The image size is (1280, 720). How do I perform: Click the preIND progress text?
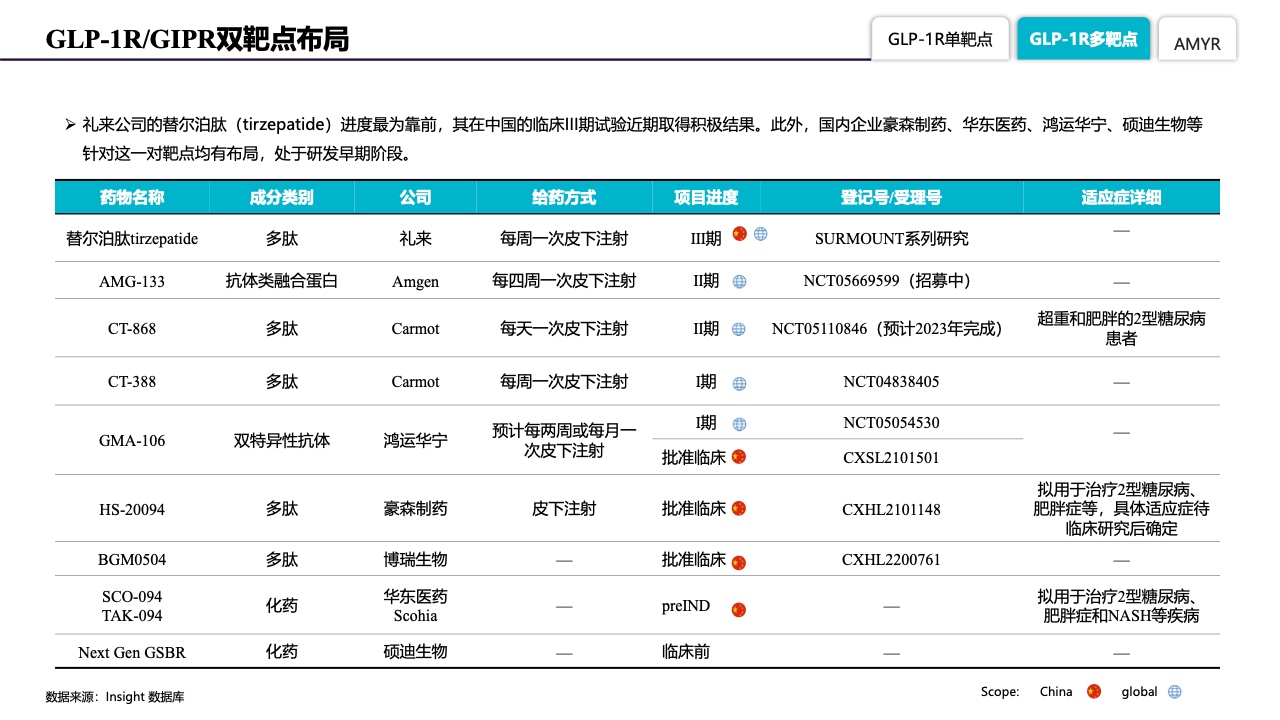[x=686, y=606]
